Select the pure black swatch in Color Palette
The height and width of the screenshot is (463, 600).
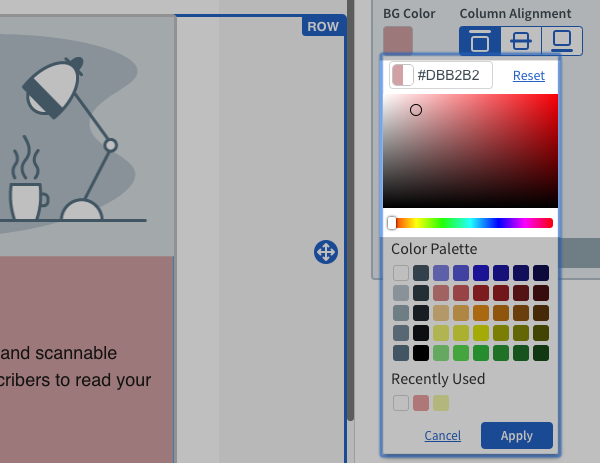421,353
